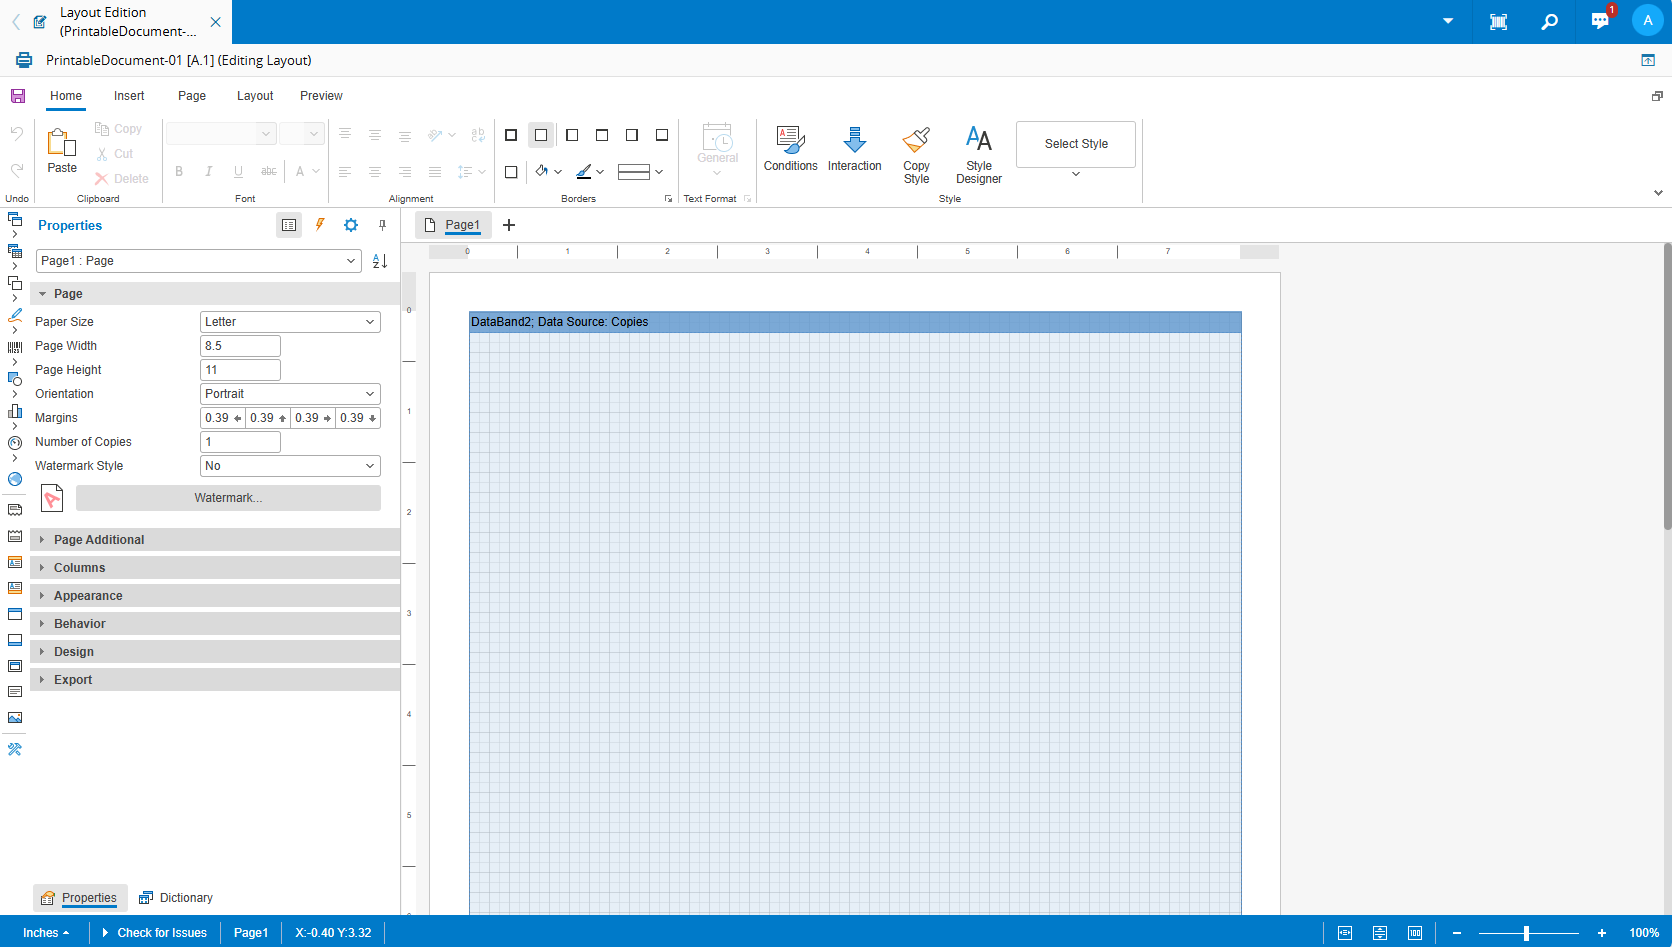Open the Preview tab
This screenshot has height=947, width=1672.
click(x=321, y=96)
